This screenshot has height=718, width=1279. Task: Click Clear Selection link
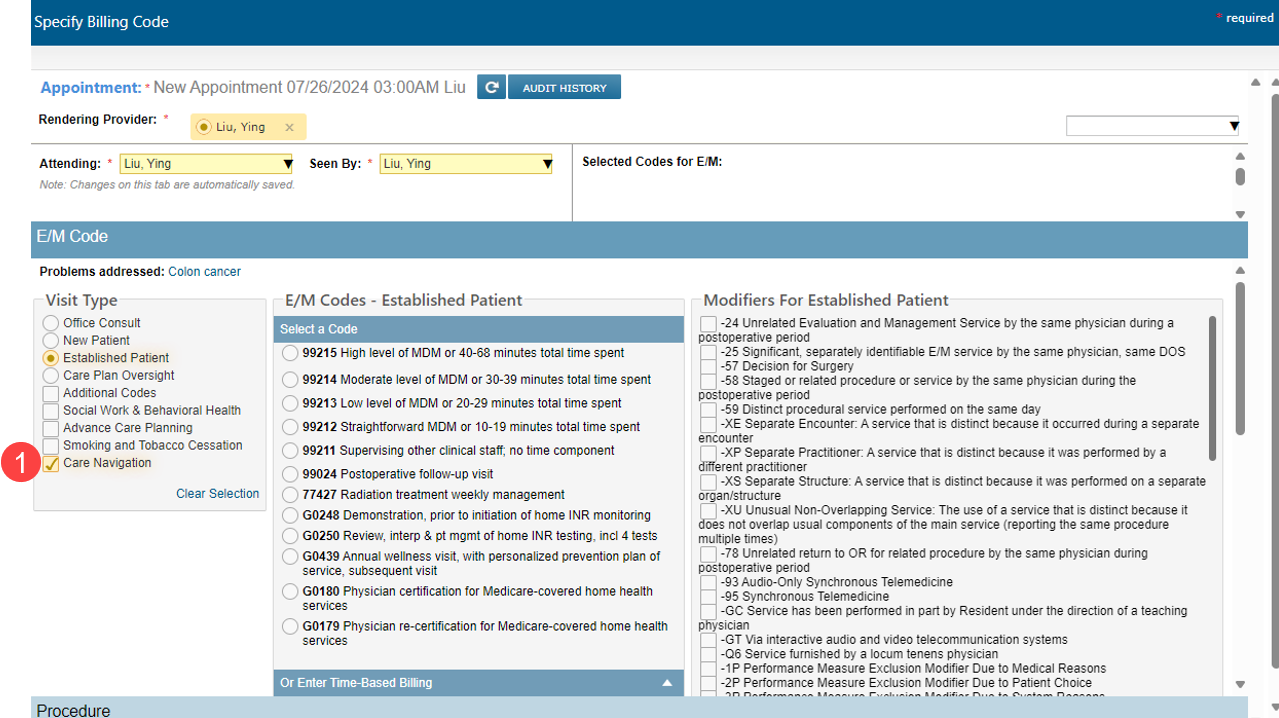217,494
